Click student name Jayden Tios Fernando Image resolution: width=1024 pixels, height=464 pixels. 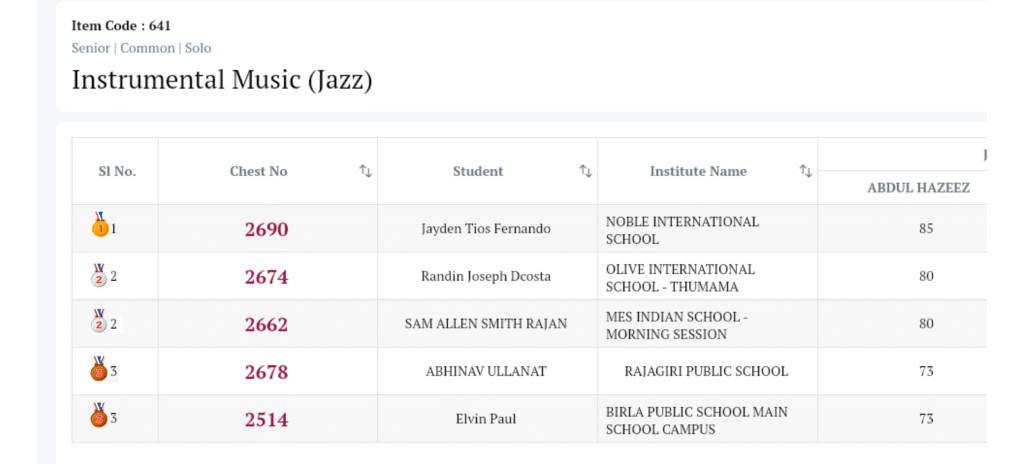coord(486,229)
